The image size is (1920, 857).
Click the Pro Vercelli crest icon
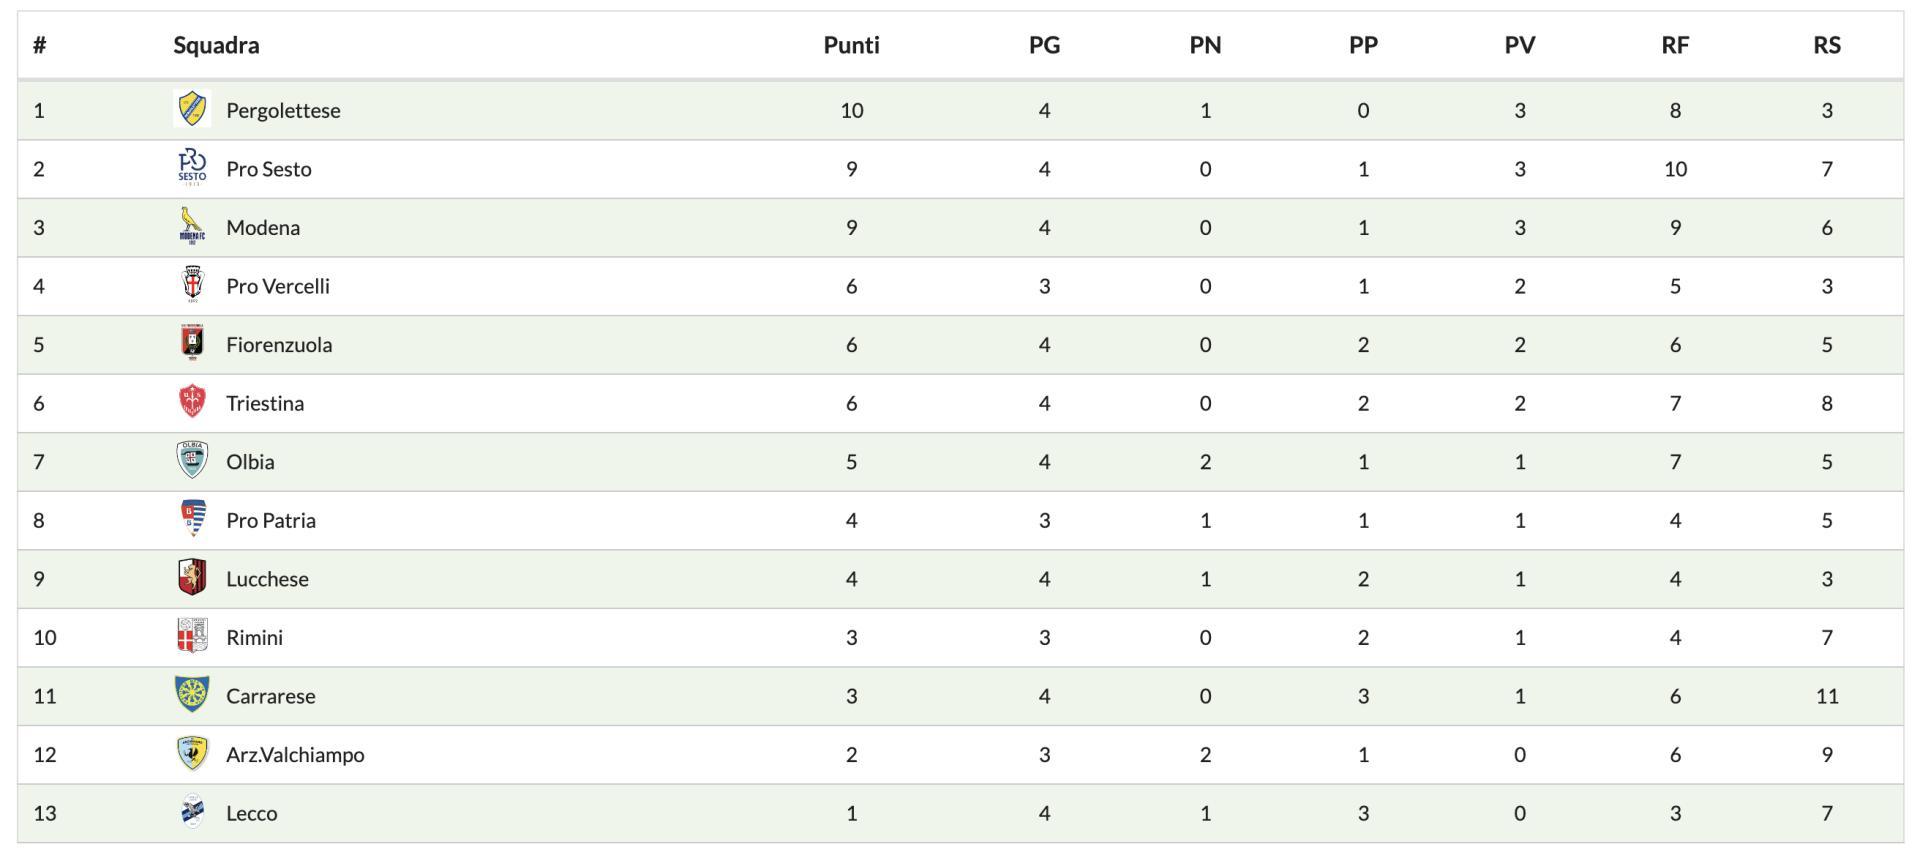click(x=192, y=285)
